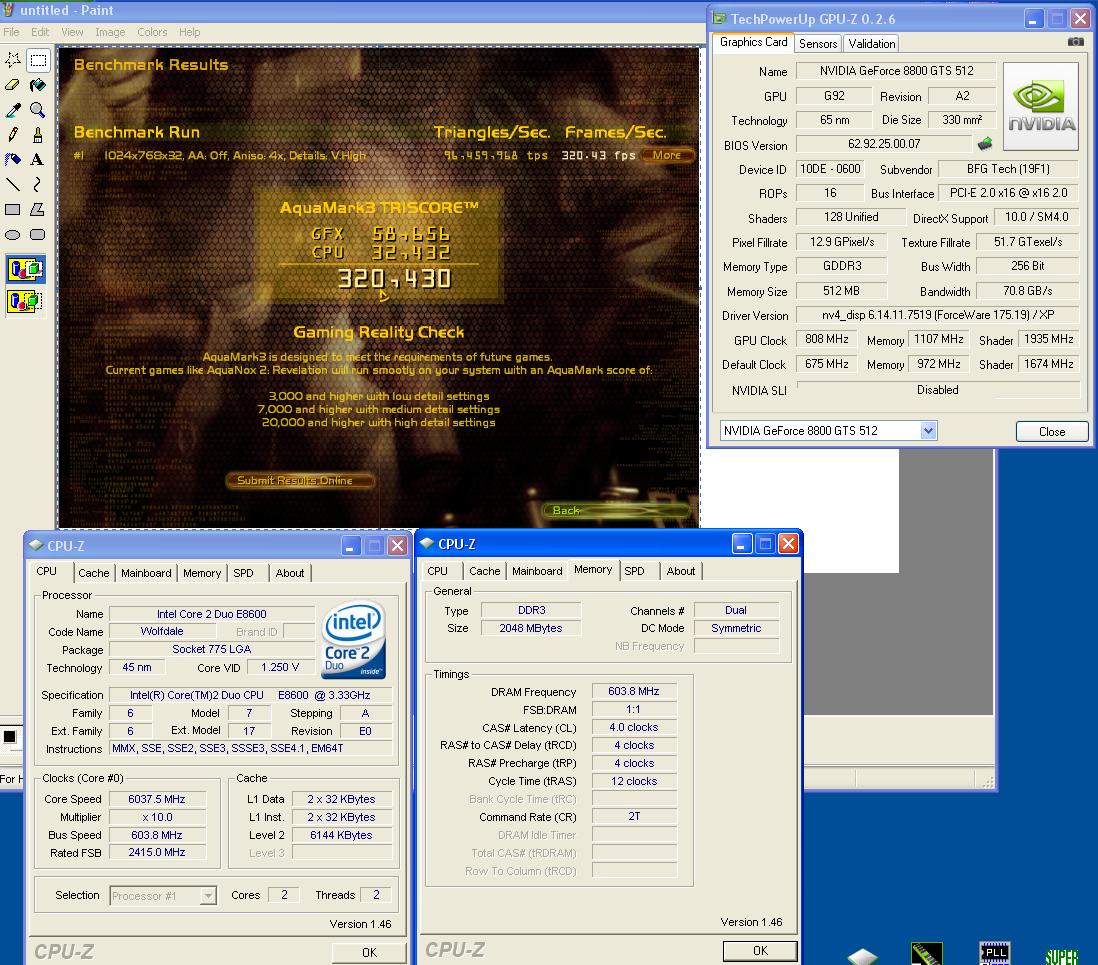Open About tab in right CPU-Z window
Screen dimensions: 1098x965
(x=681, y=571)
